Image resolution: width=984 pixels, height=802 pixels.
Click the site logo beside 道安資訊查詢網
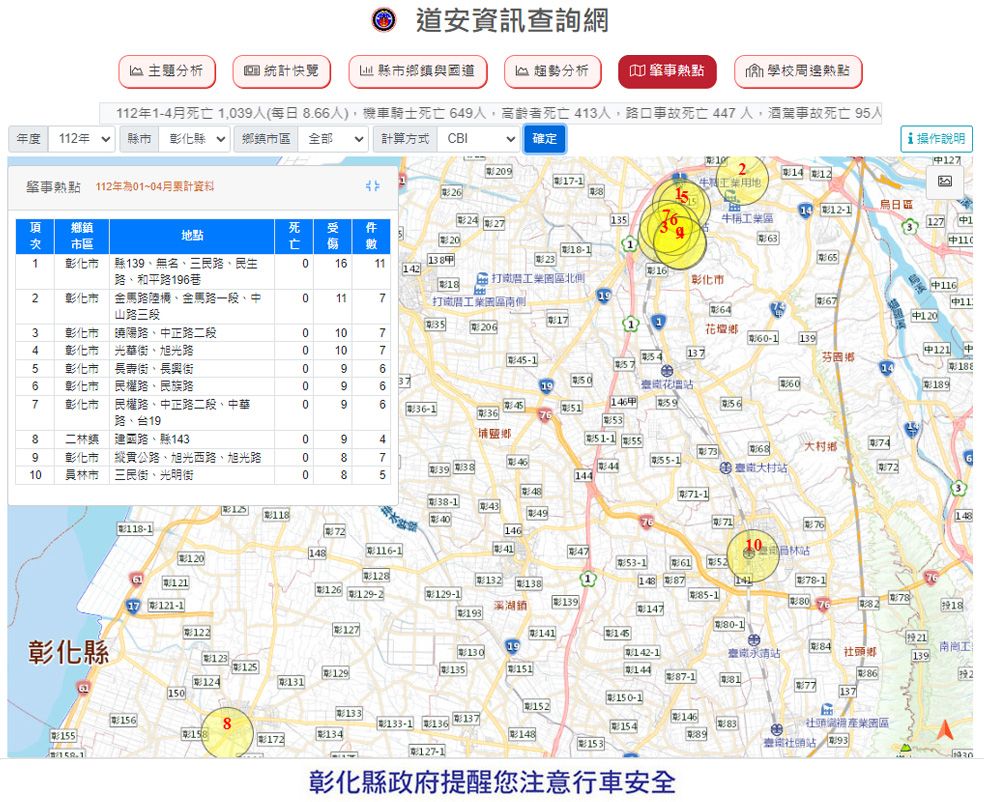point(382,21)
